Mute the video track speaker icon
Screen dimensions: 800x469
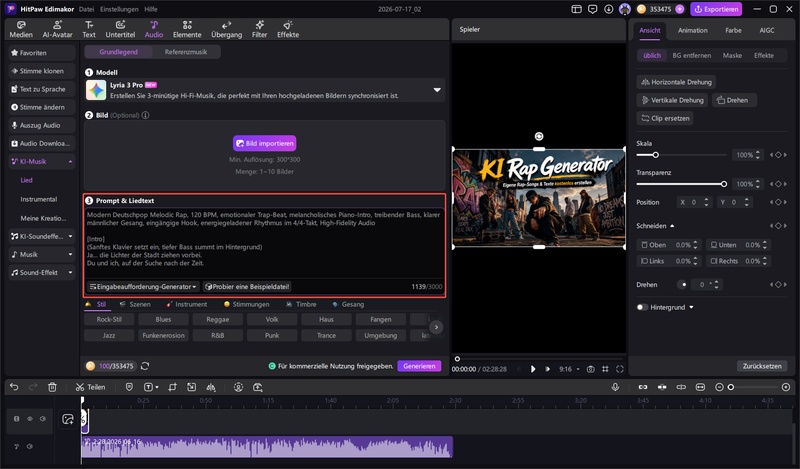tap(43, 418)
